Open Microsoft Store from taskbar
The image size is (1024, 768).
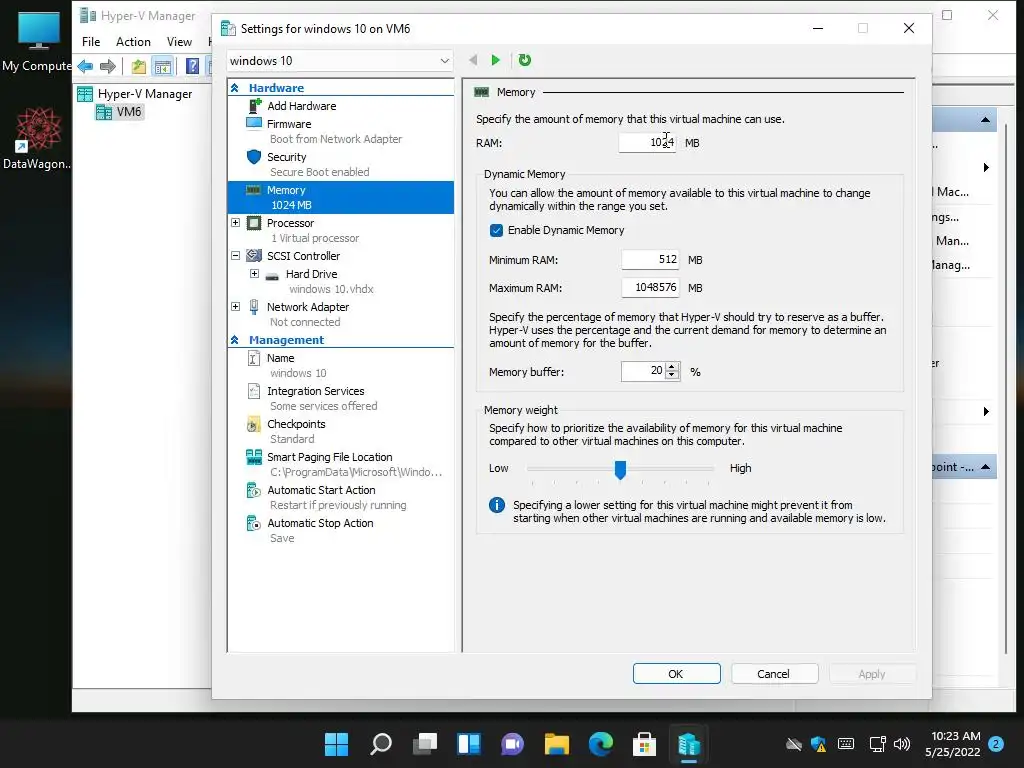pyautogui.click(x=645, y=744)
